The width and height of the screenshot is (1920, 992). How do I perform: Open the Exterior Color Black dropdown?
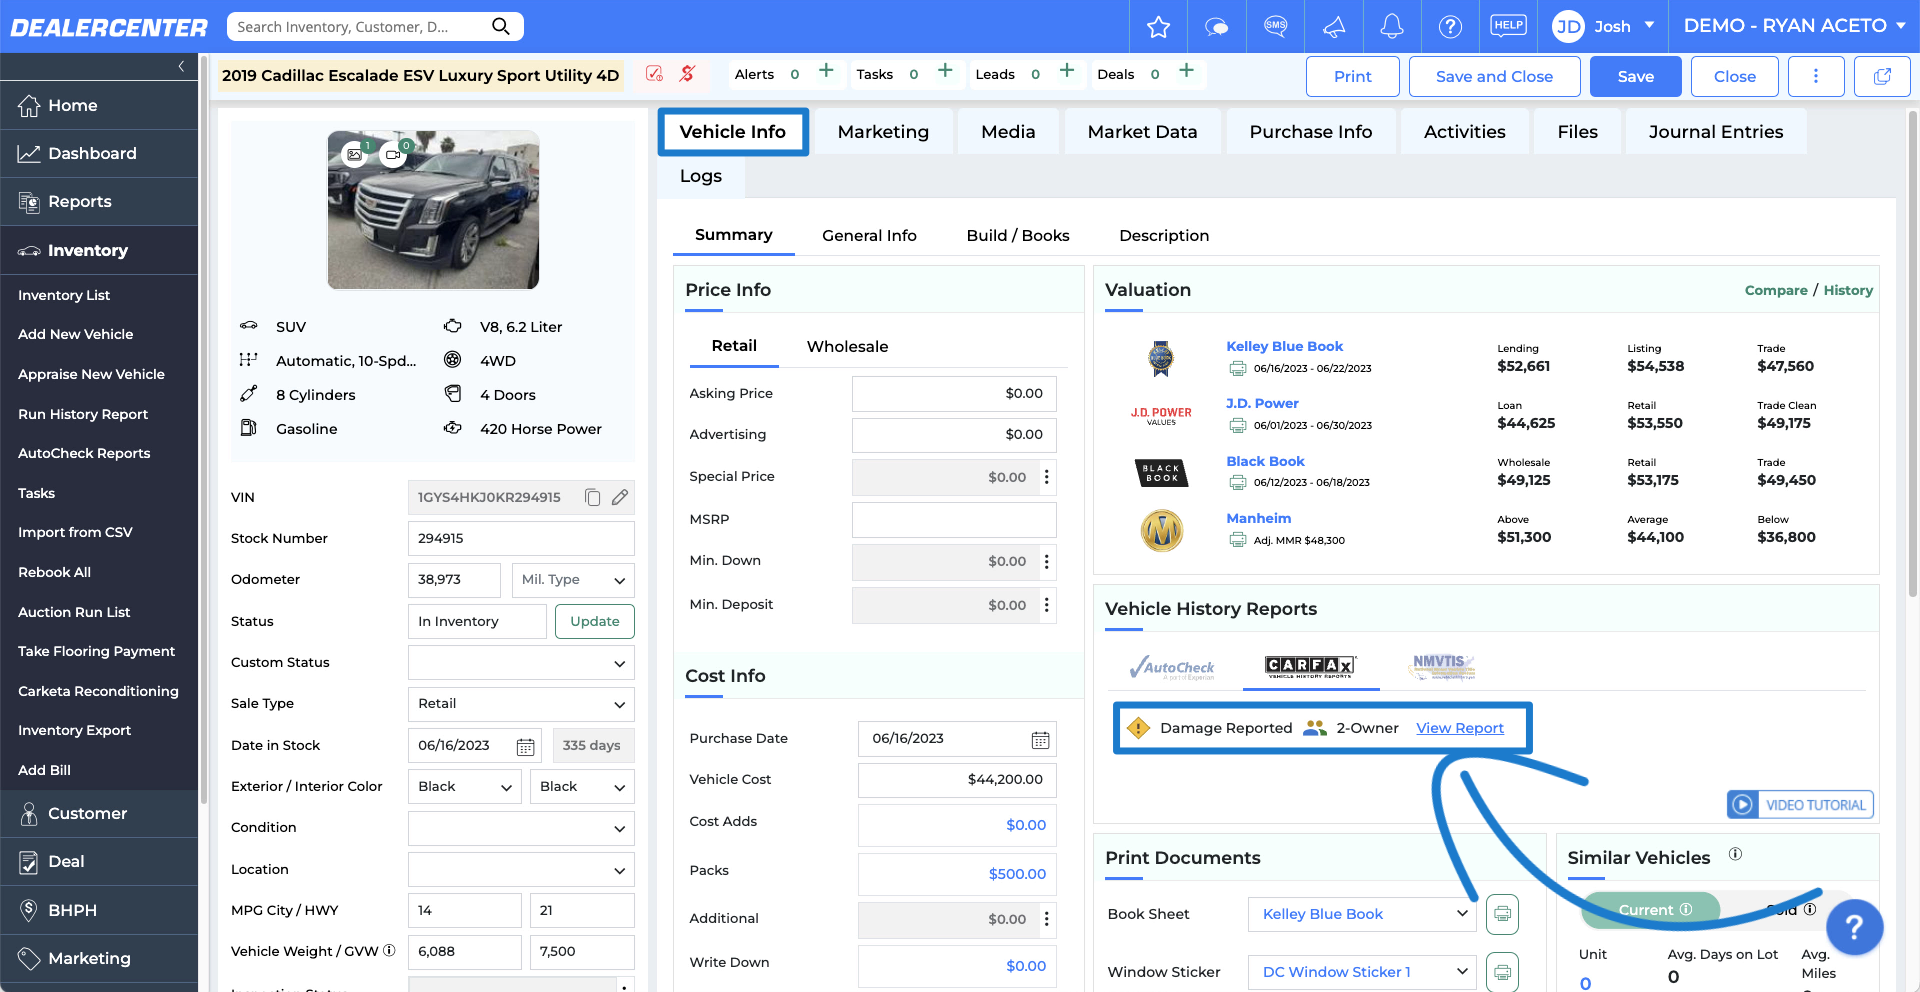465,787
